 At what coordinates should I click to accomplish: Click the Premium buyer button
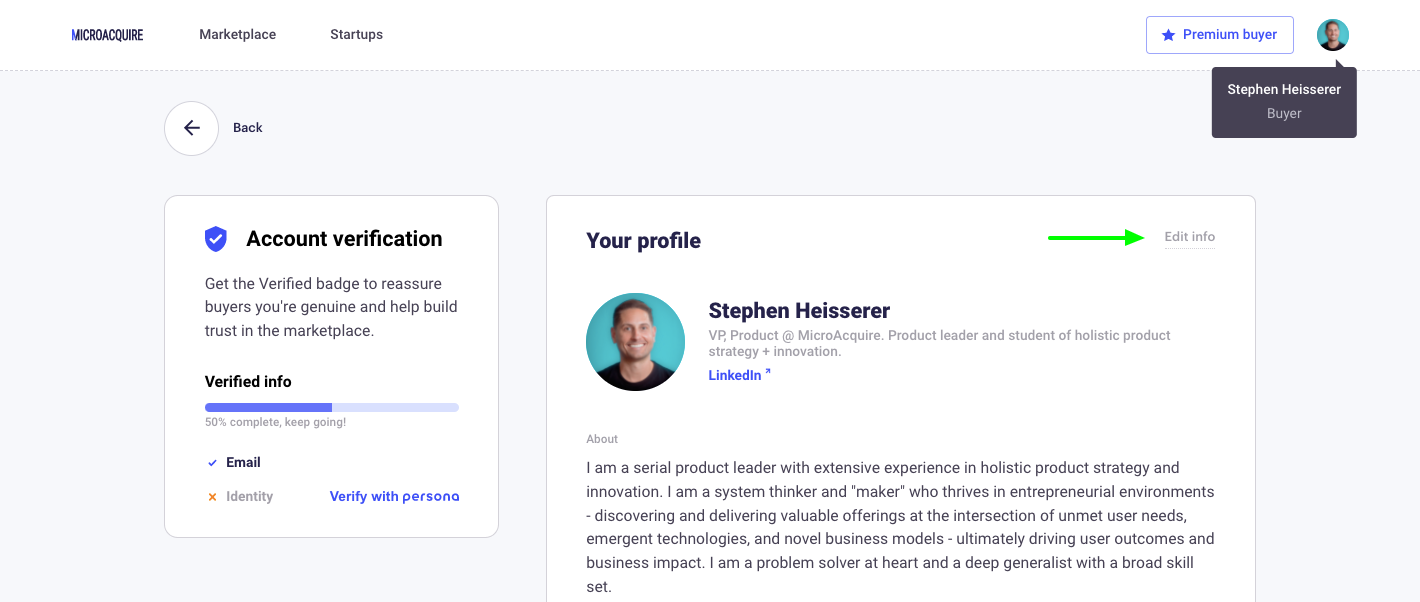tap(1220, 35)
